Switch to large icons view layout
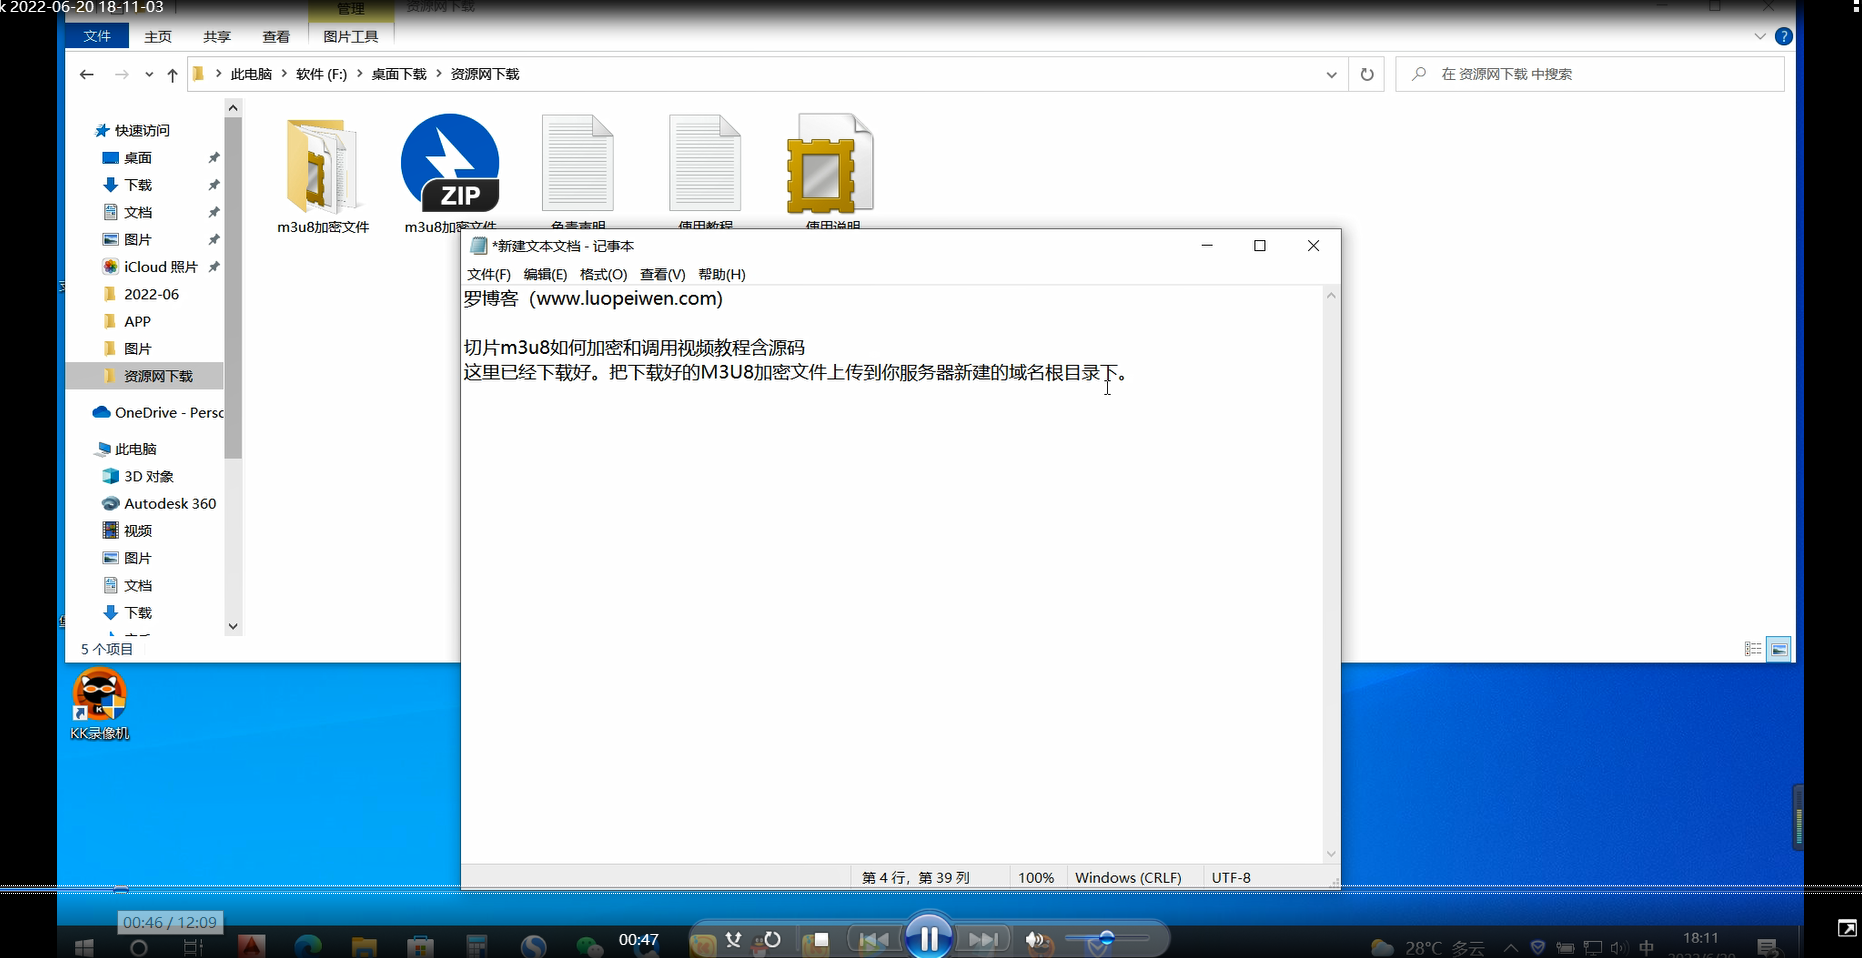The width and height of the screenshot is (1862, 958). (1779, 649)
